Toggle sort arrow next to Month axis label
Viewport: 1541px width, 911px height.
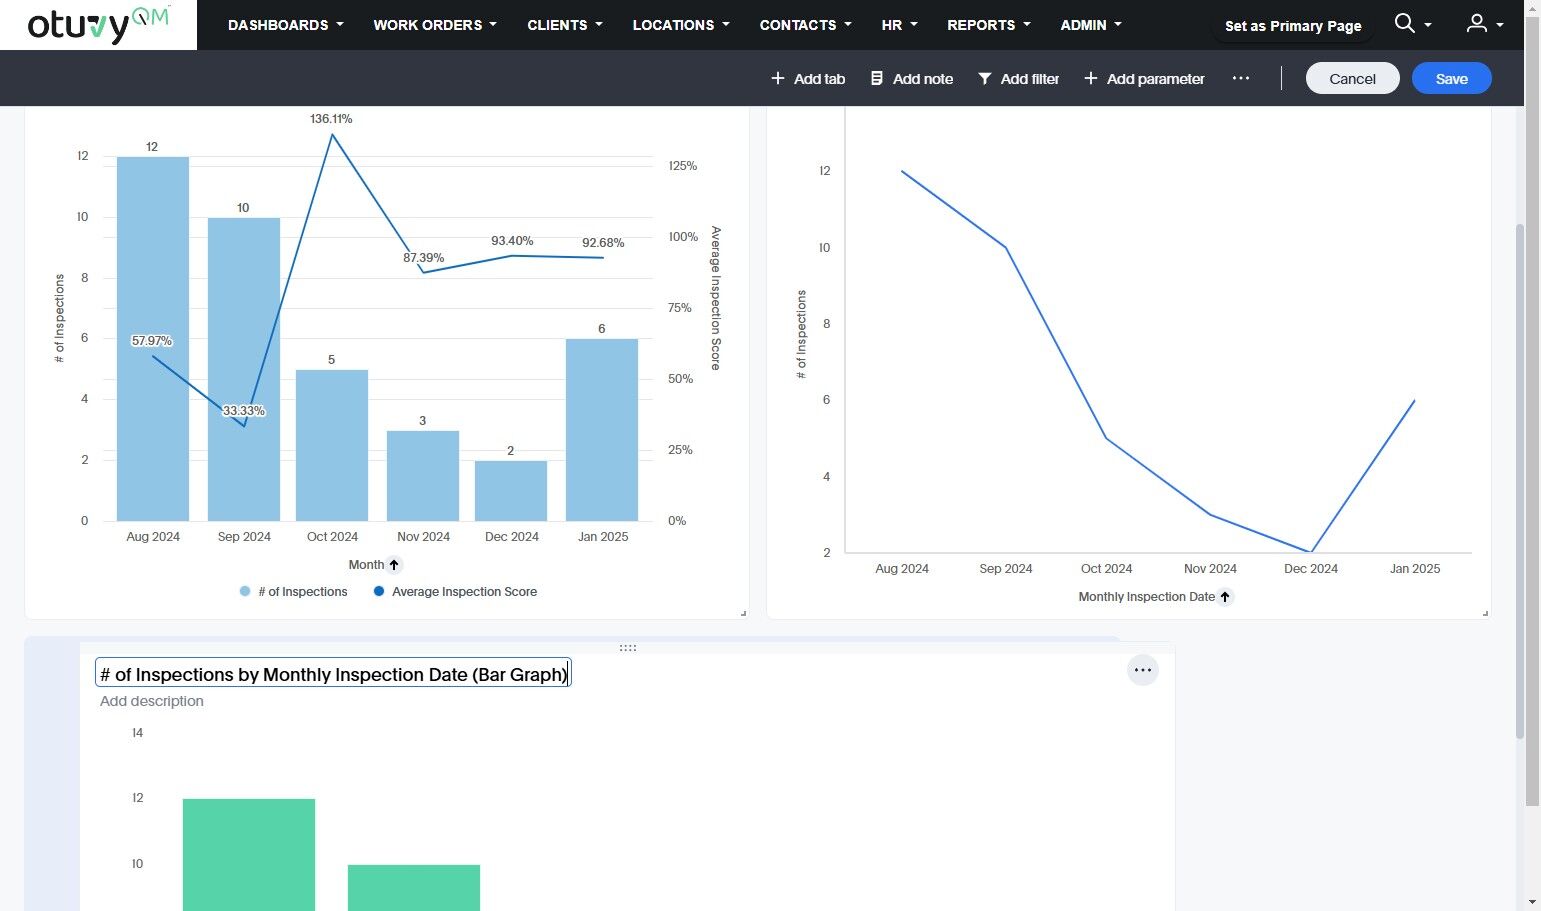(x=394, y=565)
